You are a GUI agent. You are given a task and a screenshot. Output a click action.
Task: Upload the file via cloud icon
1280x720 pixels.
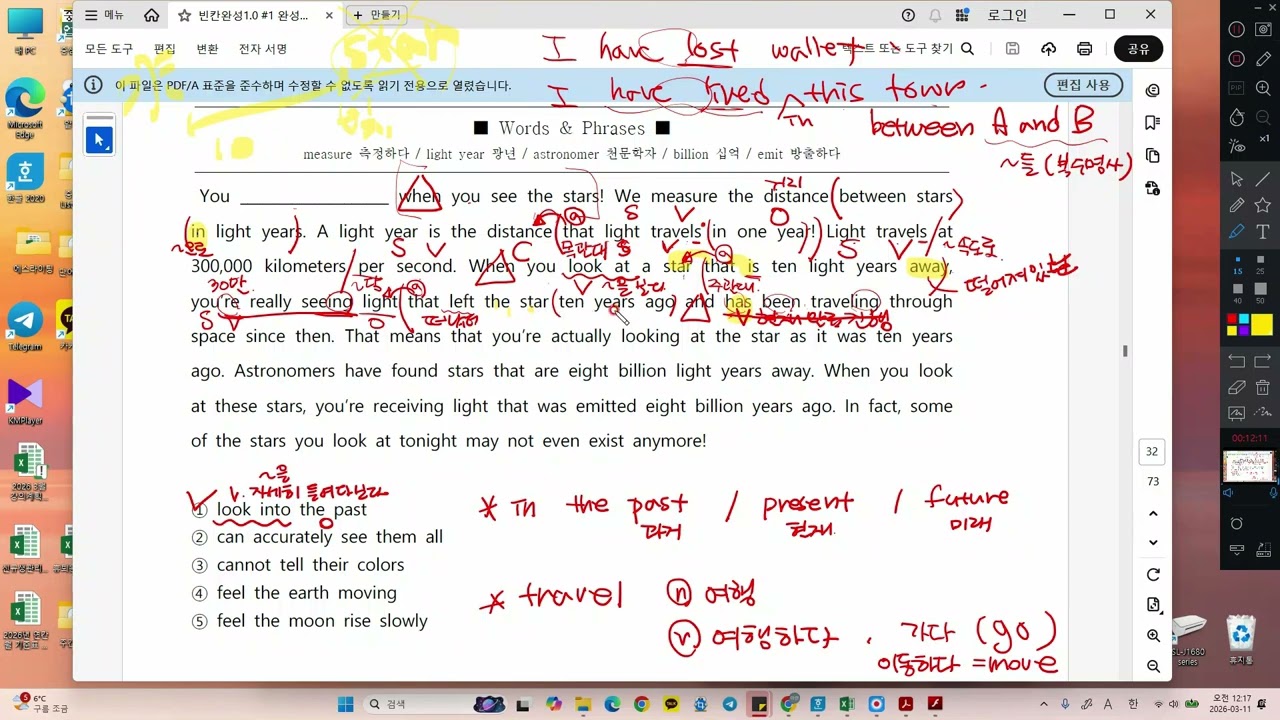tap(1048, 49)
